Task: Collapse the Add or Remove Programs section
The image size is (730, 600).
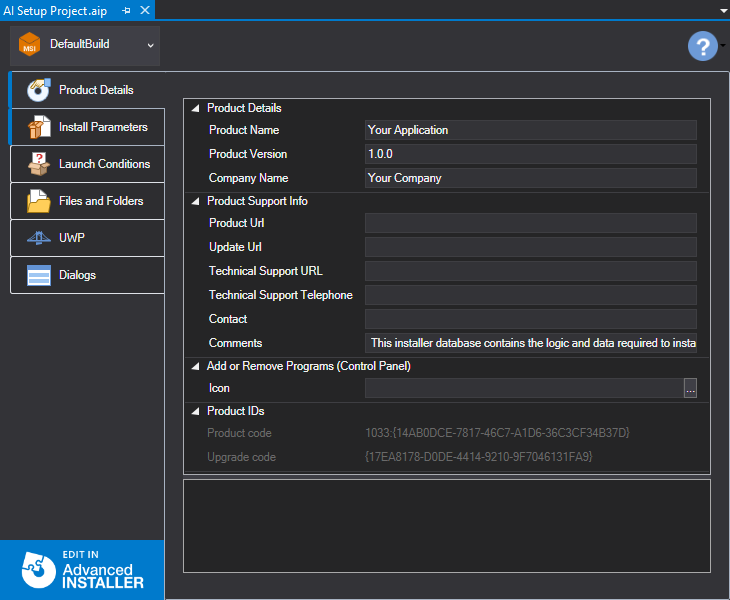Action: [195, 366]
